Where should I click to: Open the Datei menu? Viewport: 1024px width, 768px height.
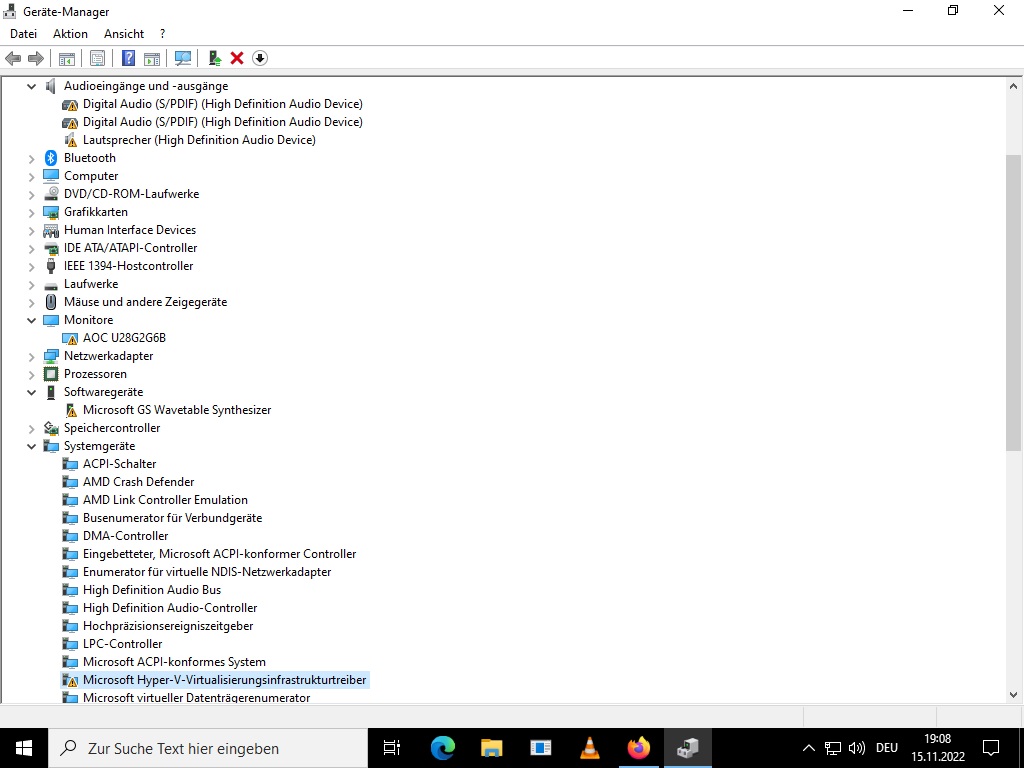24,34
